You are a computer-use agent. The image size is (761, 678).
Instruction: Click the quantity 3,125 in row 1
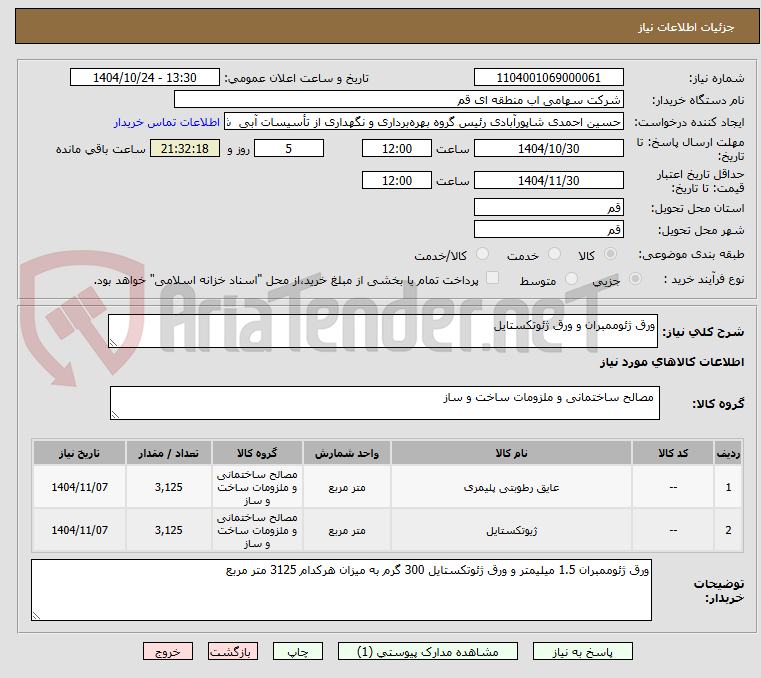(168, 487)
